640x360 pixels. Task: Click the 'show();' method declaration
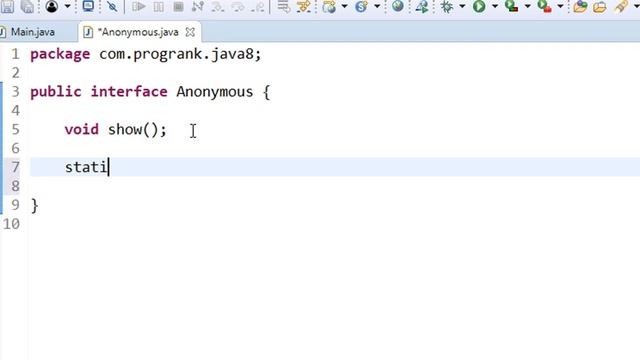click(137, 129)
